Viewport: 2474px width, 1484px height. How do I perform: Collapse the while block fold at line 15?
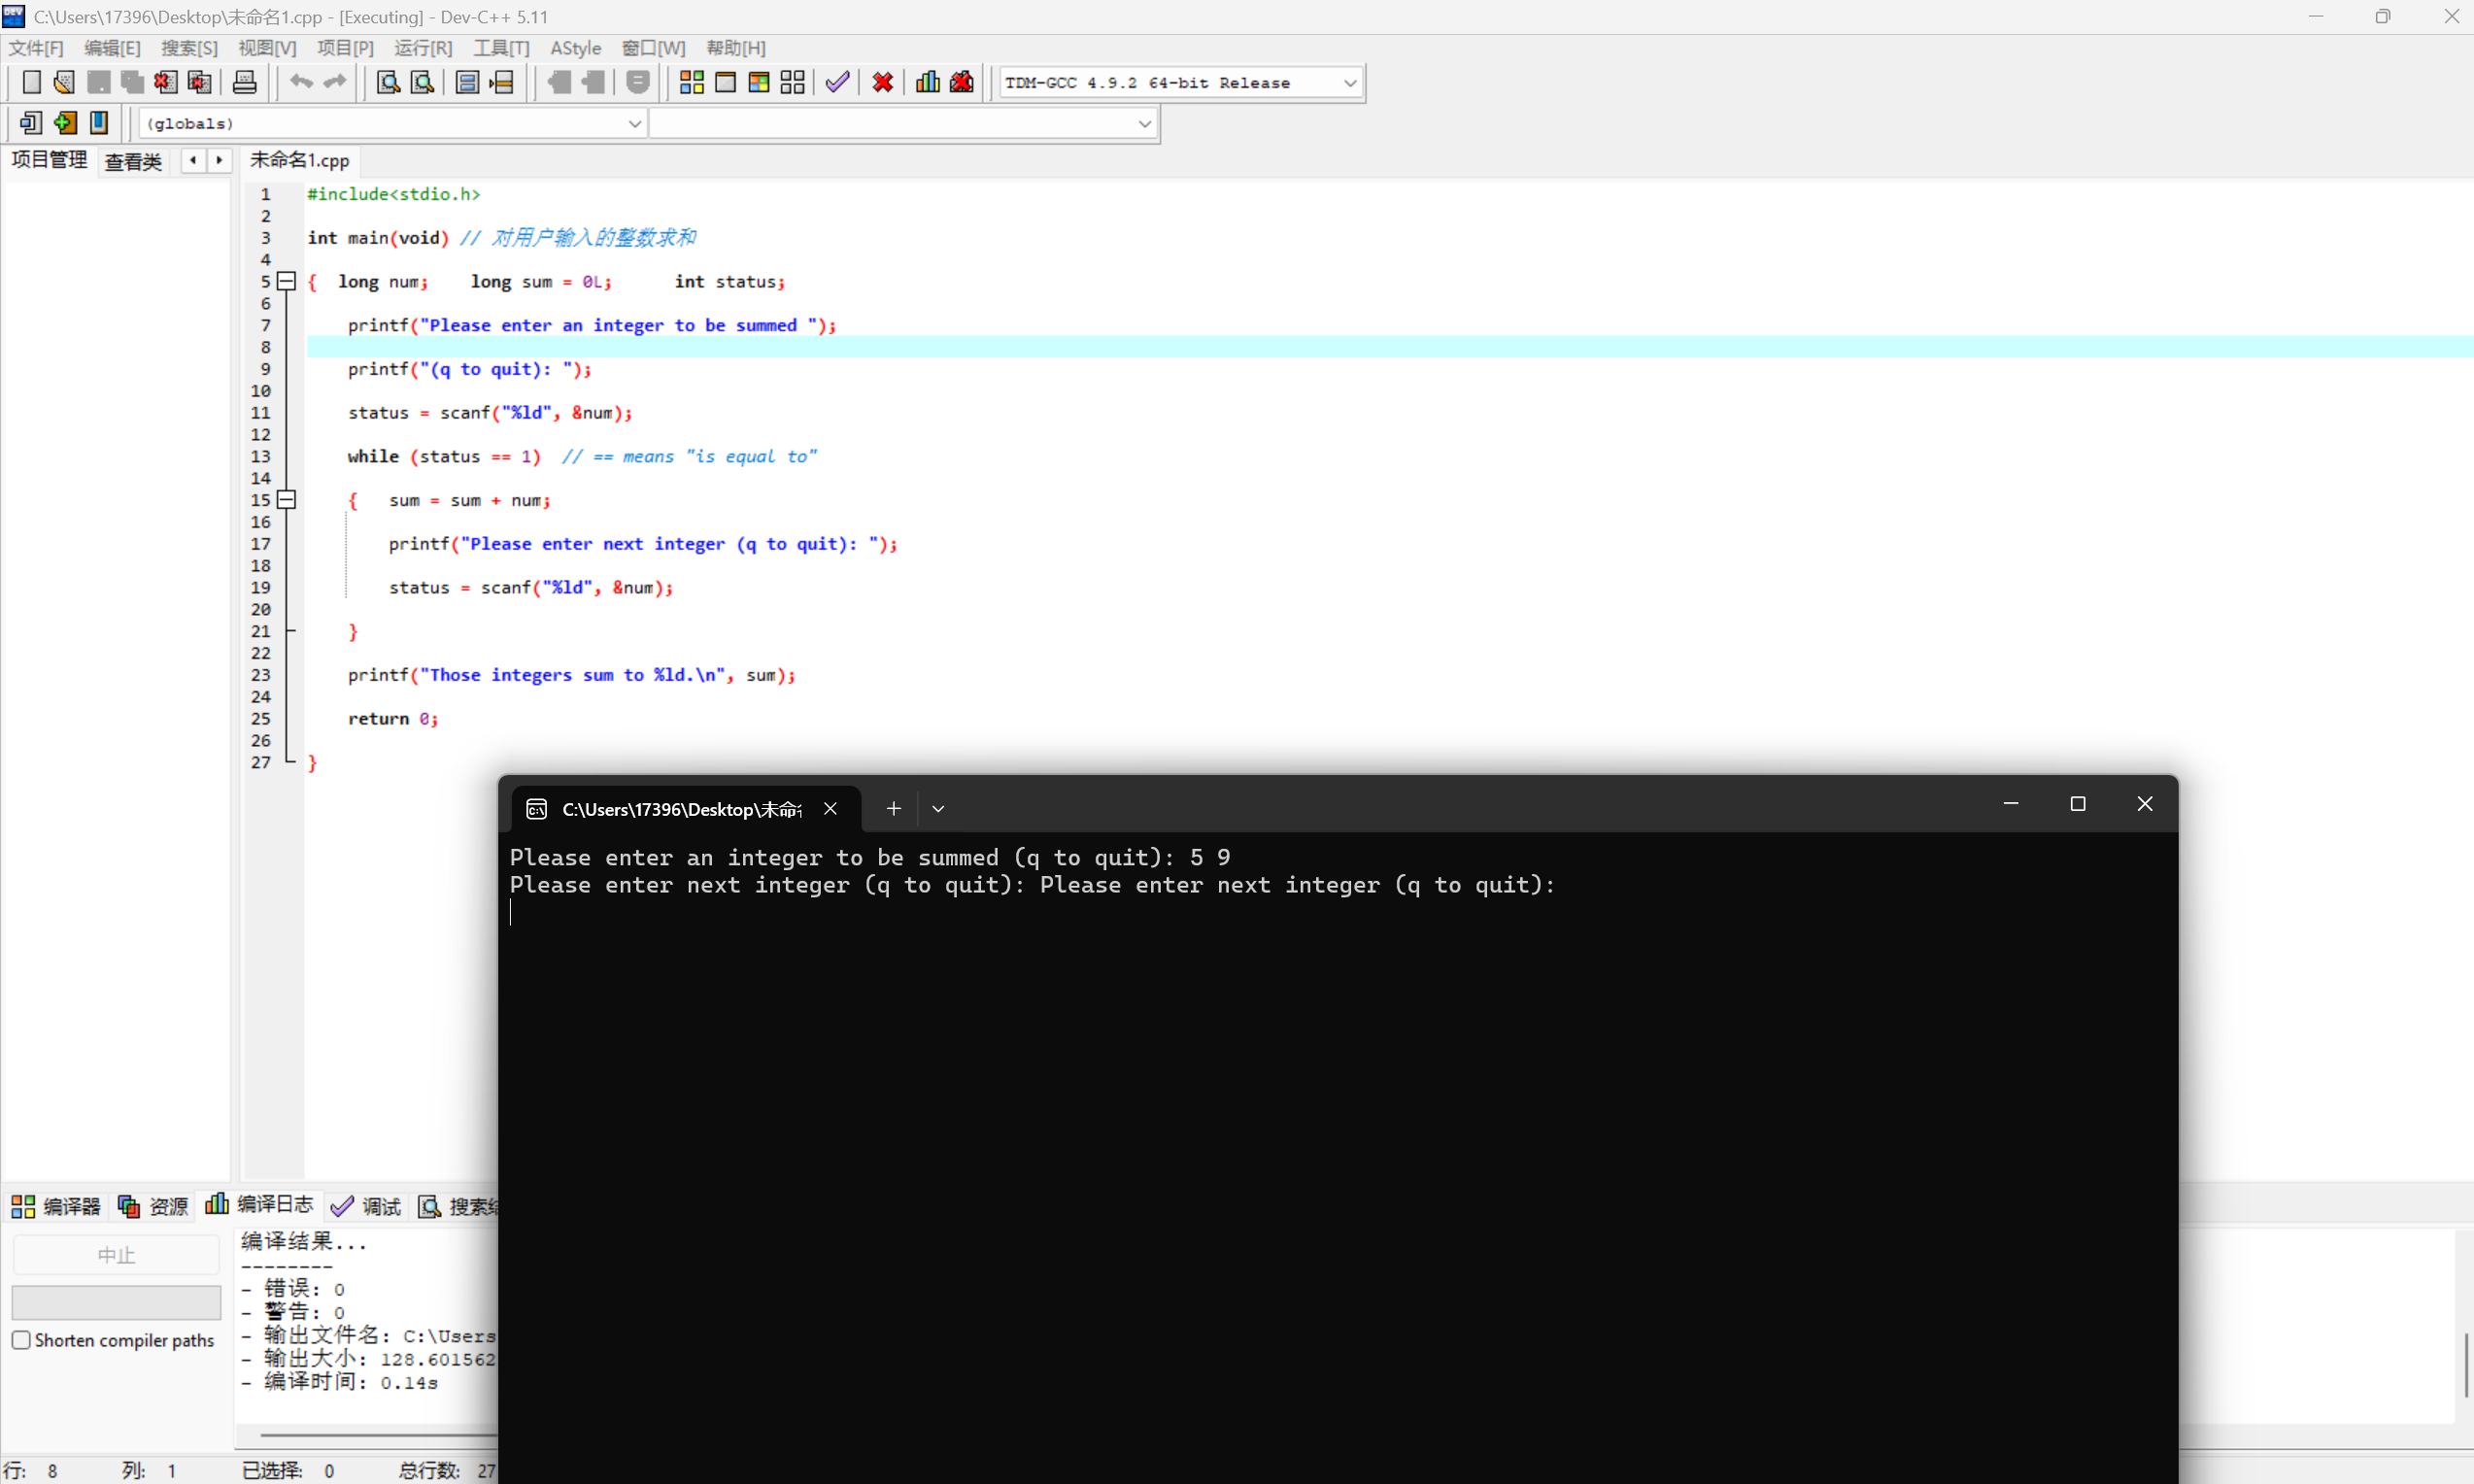click(x=287, y=500)
